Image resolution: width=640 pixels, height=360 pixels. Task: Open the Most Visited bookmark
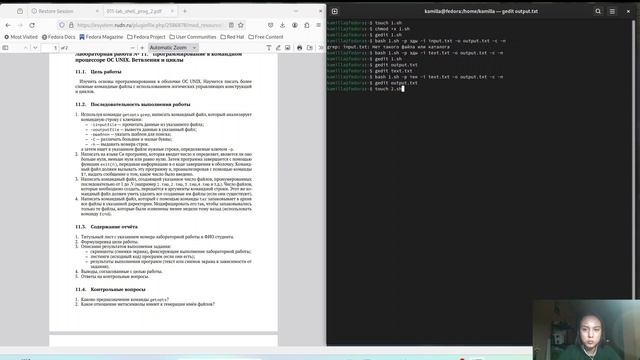[21, 37]
